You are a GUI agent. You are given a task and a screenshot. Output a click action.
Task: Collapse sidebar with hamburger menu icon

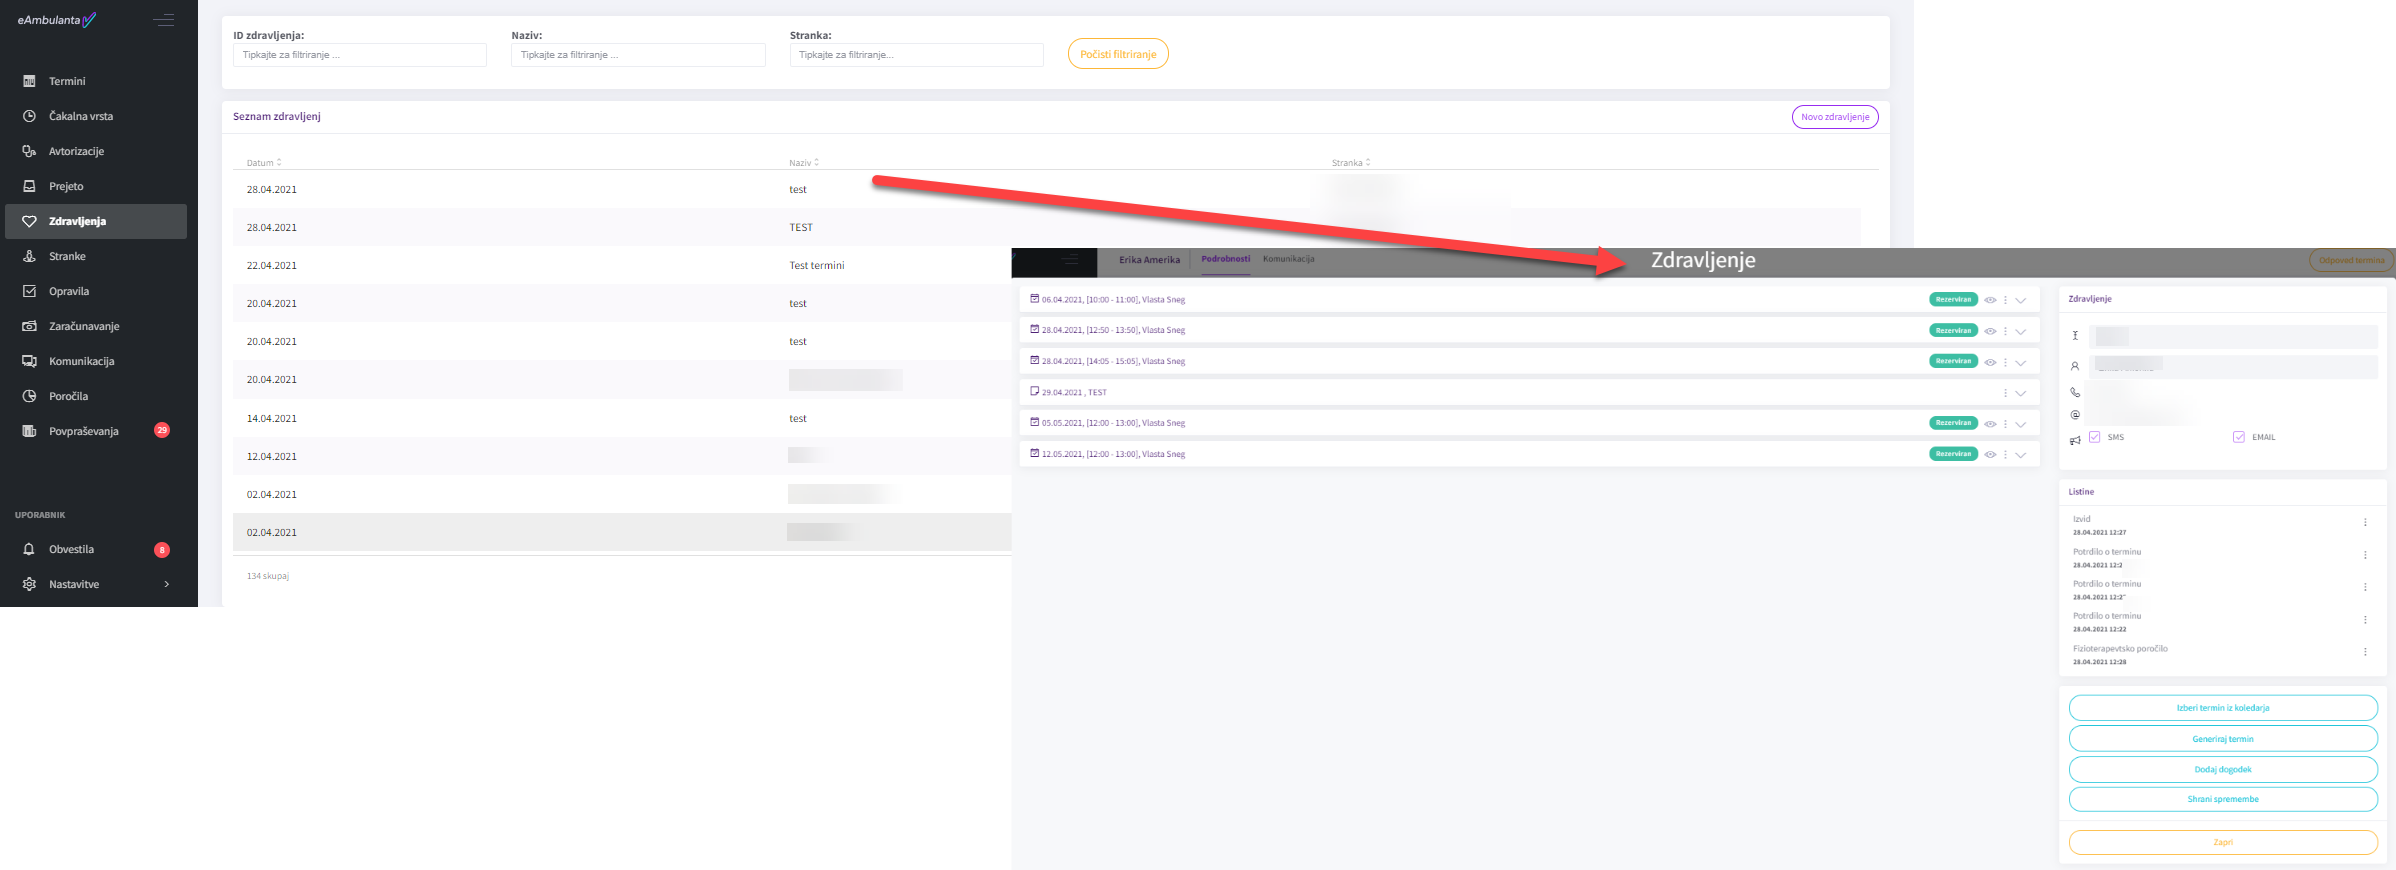coord(163,20)
